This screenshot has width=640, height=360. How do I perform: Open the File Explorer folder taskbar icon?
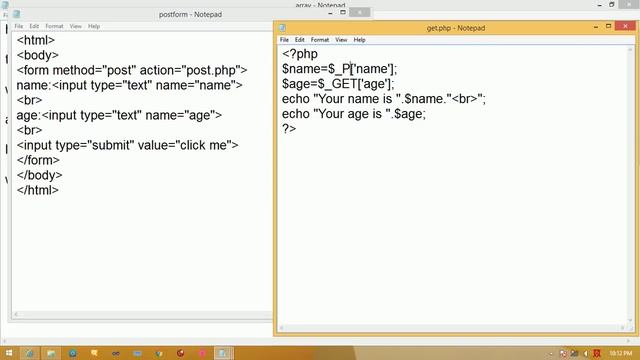[51, 353]
